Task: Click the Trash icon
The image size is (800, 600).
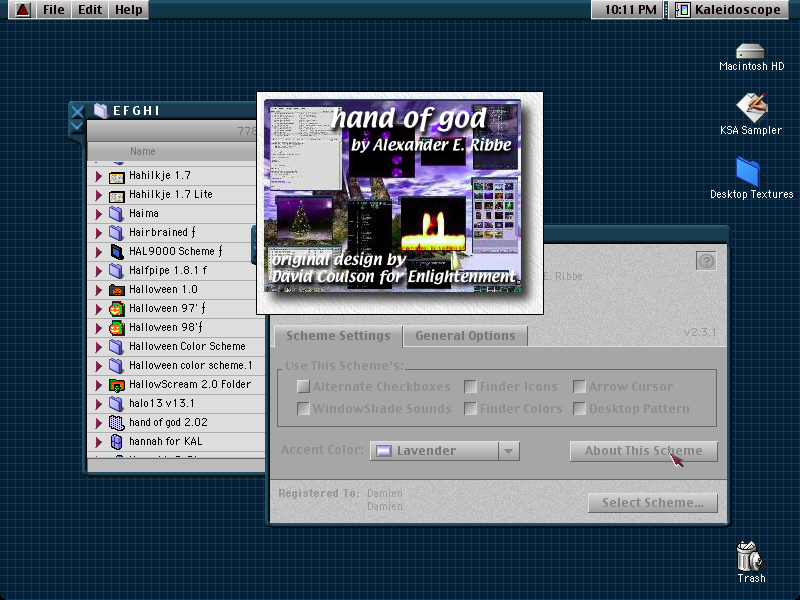Action: 749,556
